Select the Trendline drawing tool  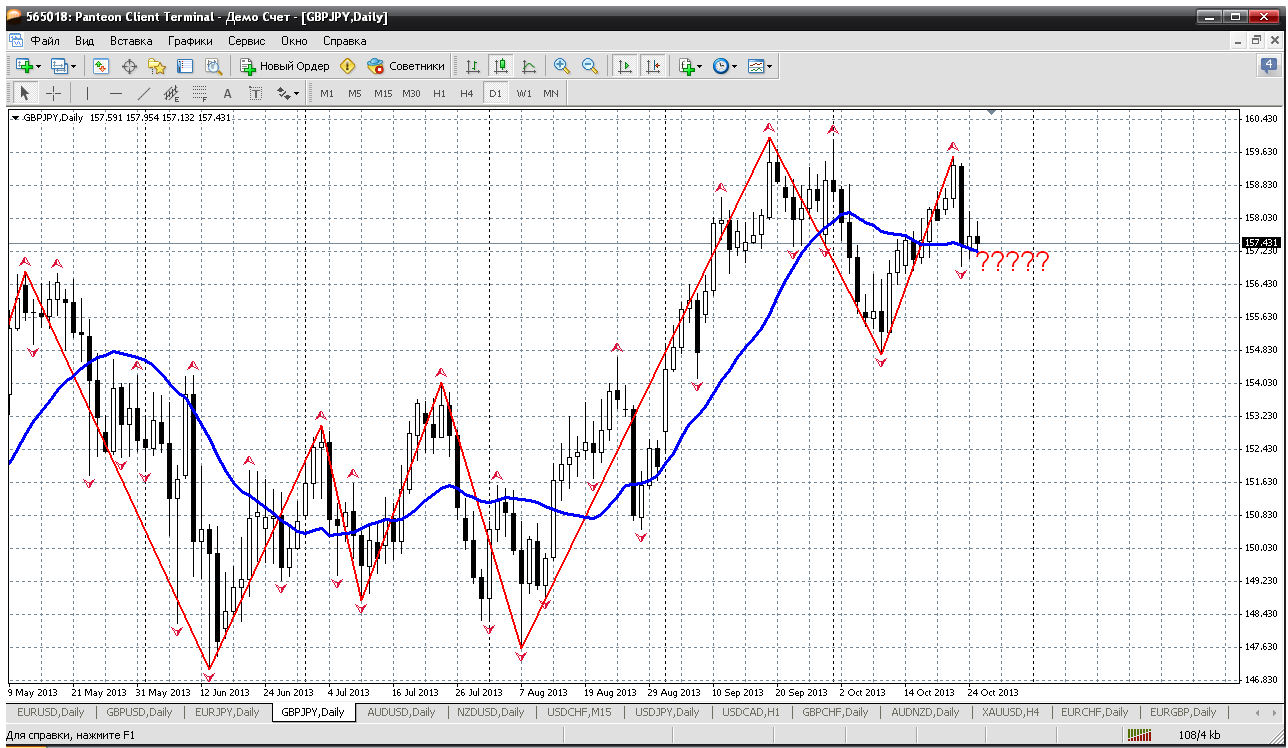144,93
